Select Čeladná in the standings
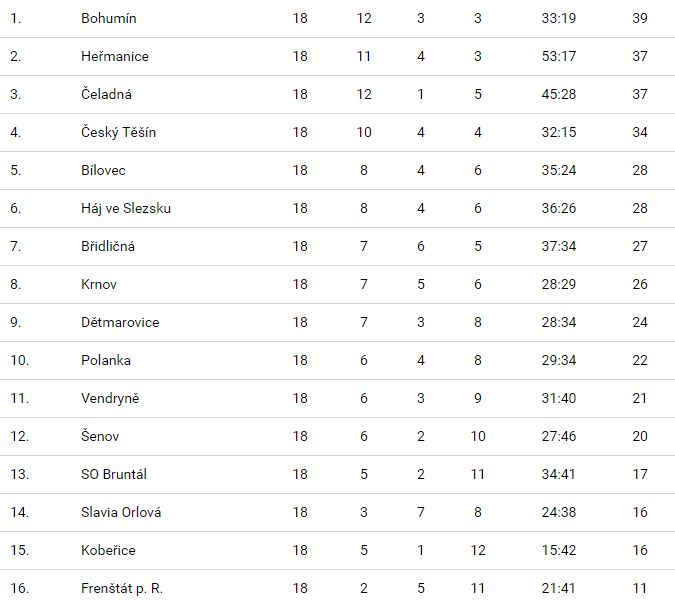 (107, 94)
